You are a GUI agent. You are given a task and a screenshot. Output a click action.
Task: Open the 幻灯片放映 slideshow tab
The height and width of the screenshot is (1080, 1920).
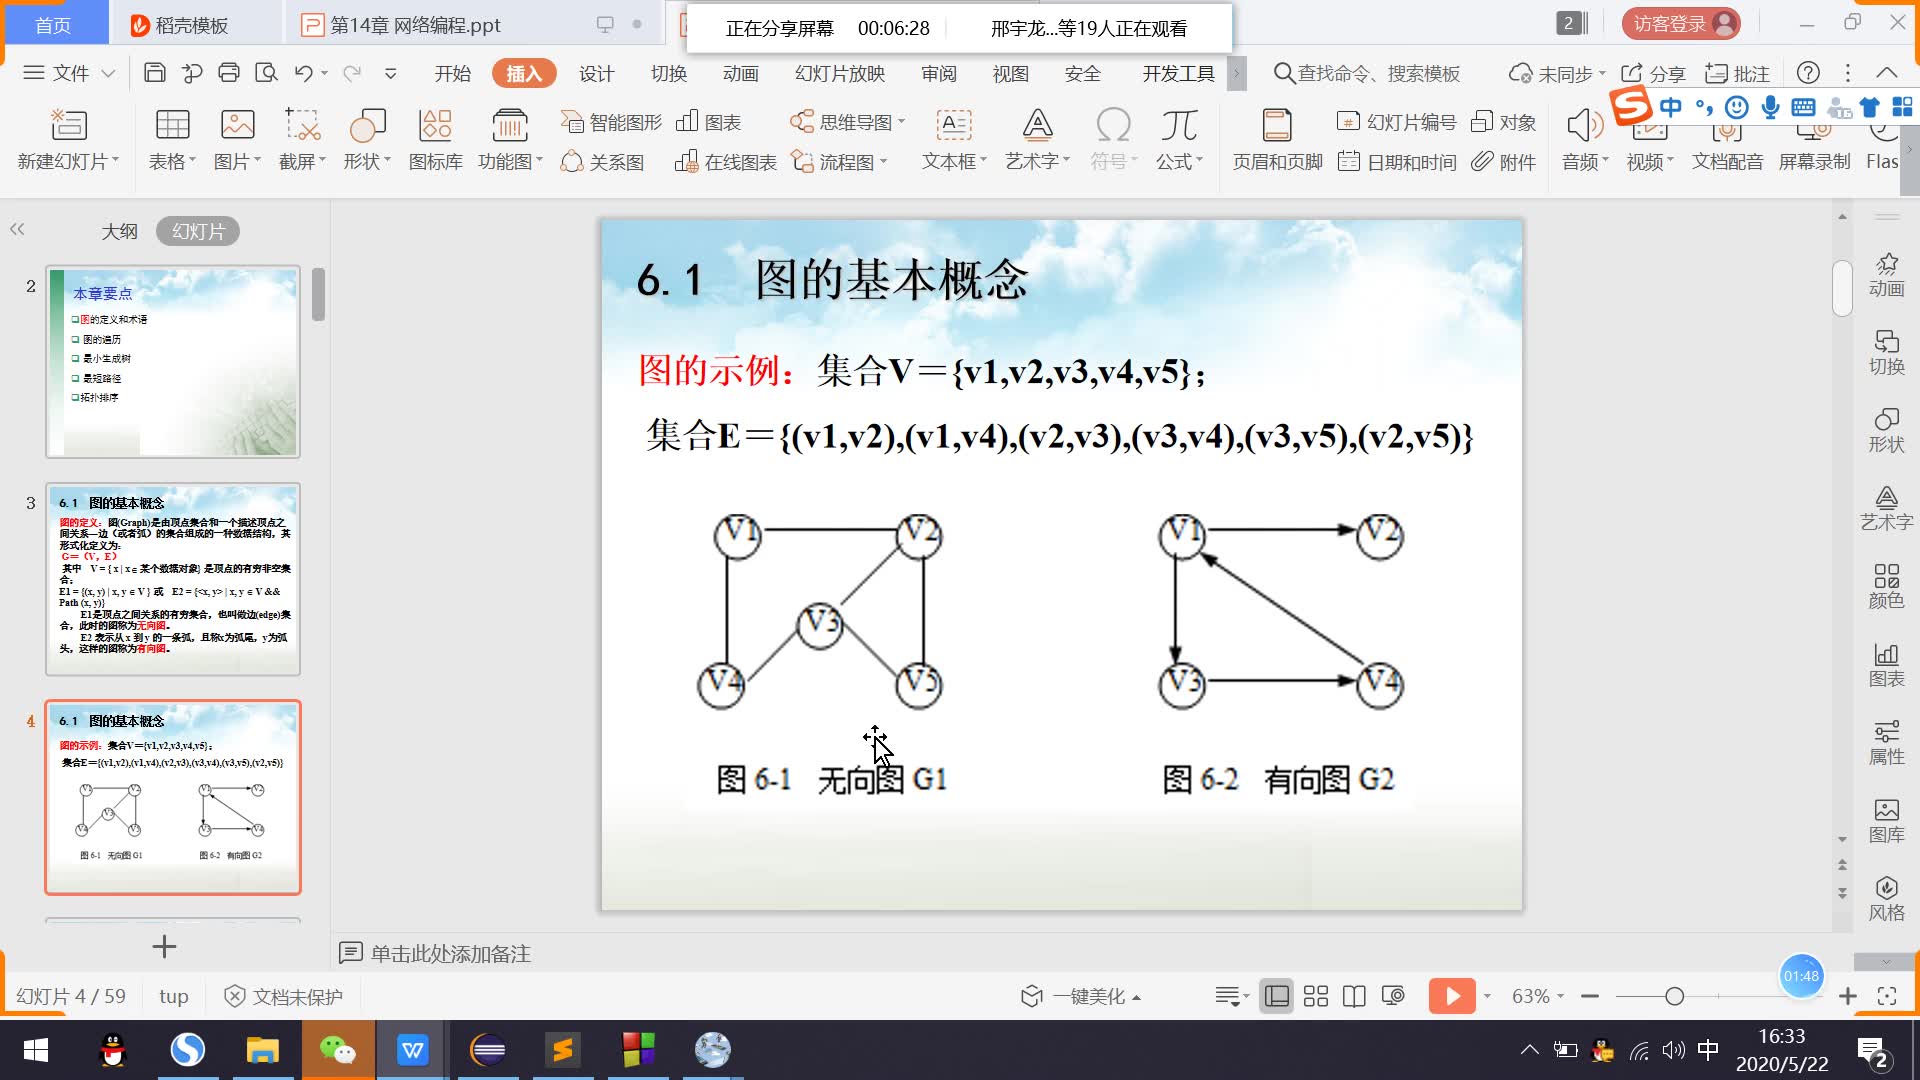click(840, 73)
